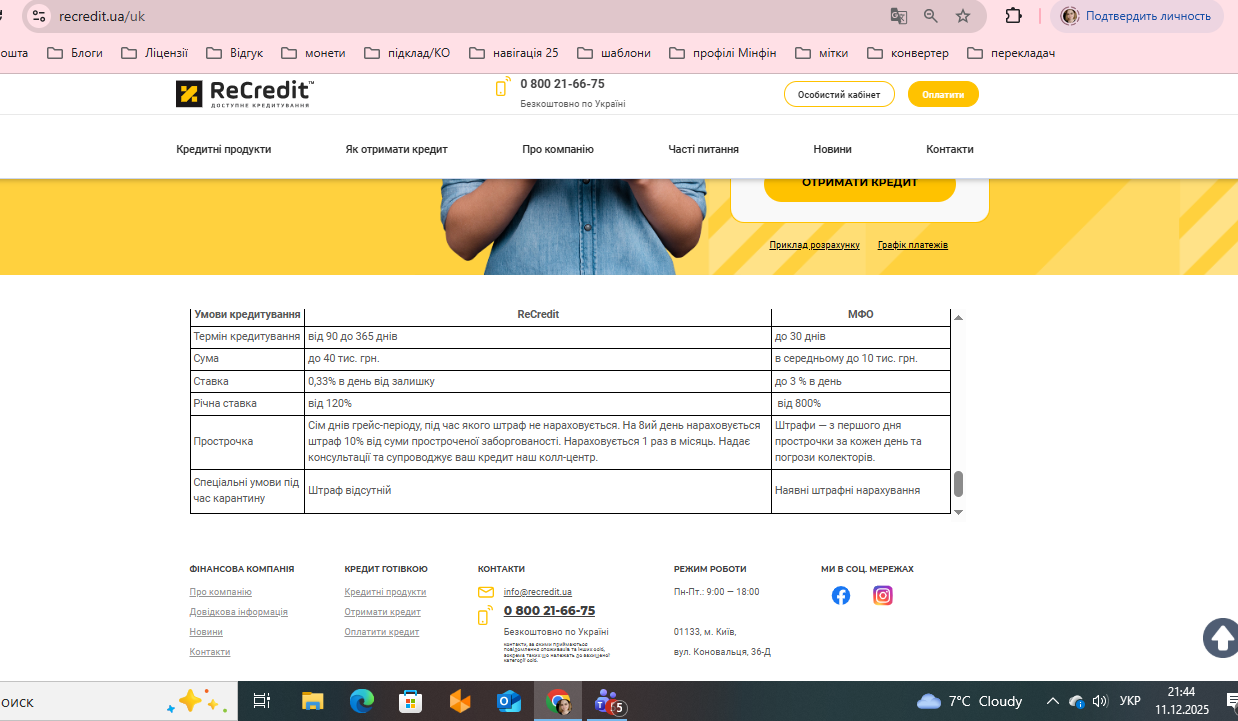This screenshot has height=721, width=1238.
Task: Click the table's vertical scrollbar thumb
Action: point(958,484)
